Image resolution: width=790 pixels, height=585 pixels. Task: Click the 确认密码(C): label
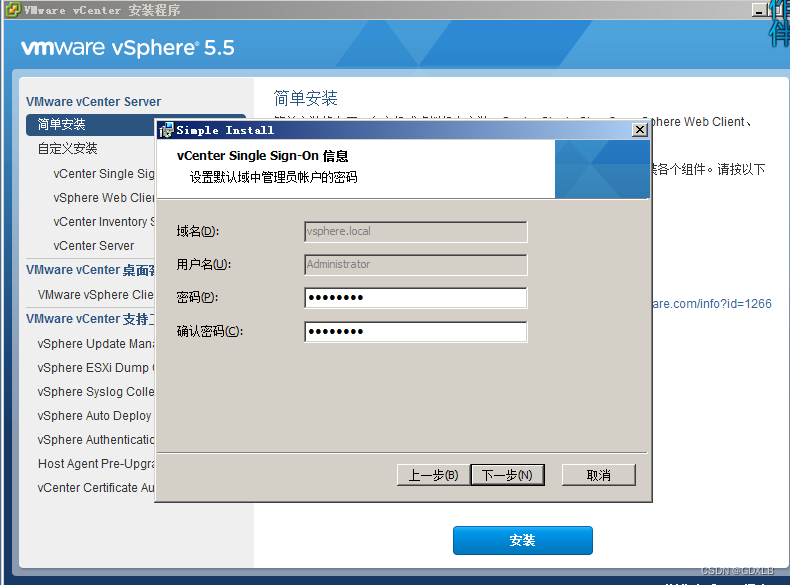210,332
